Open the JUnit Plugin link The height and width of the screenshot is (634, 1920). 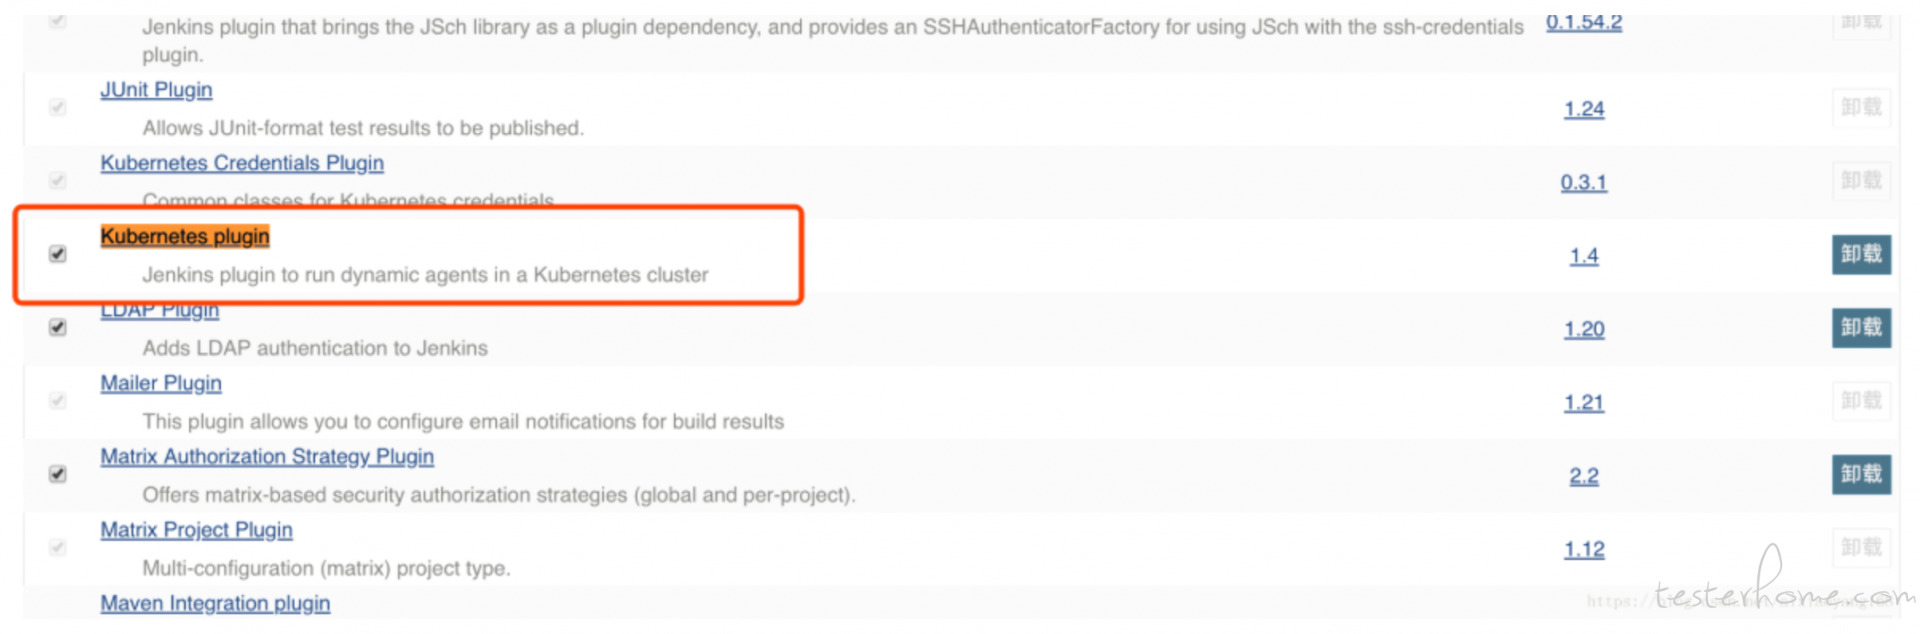coord(156,90)
